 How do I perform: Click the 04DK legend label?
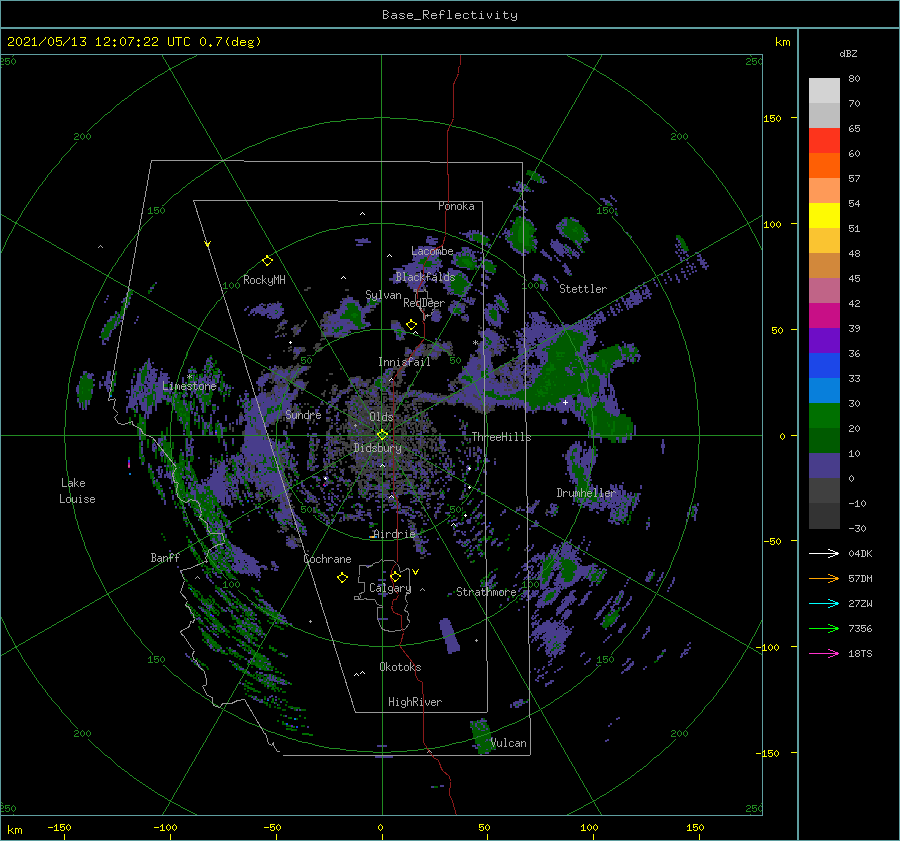pos(860,553)
